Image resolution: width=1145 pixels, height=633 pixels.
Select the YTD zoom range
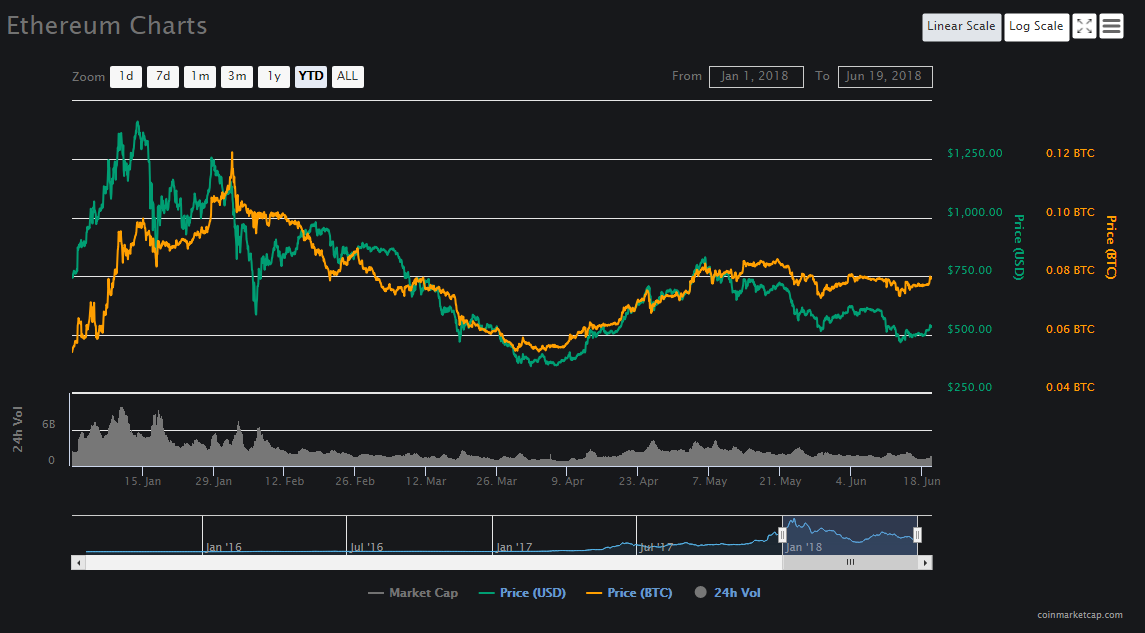(x=311, y=77)
